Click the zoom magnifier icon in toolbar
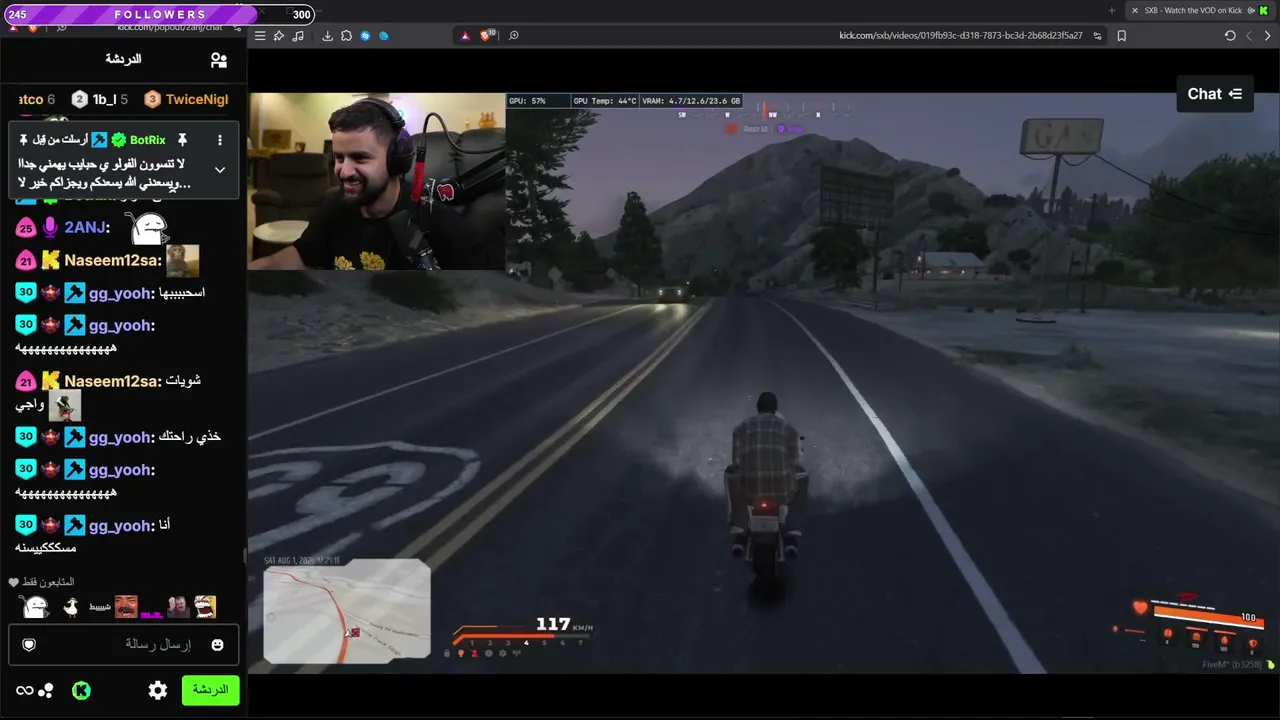 coord(514,36)
